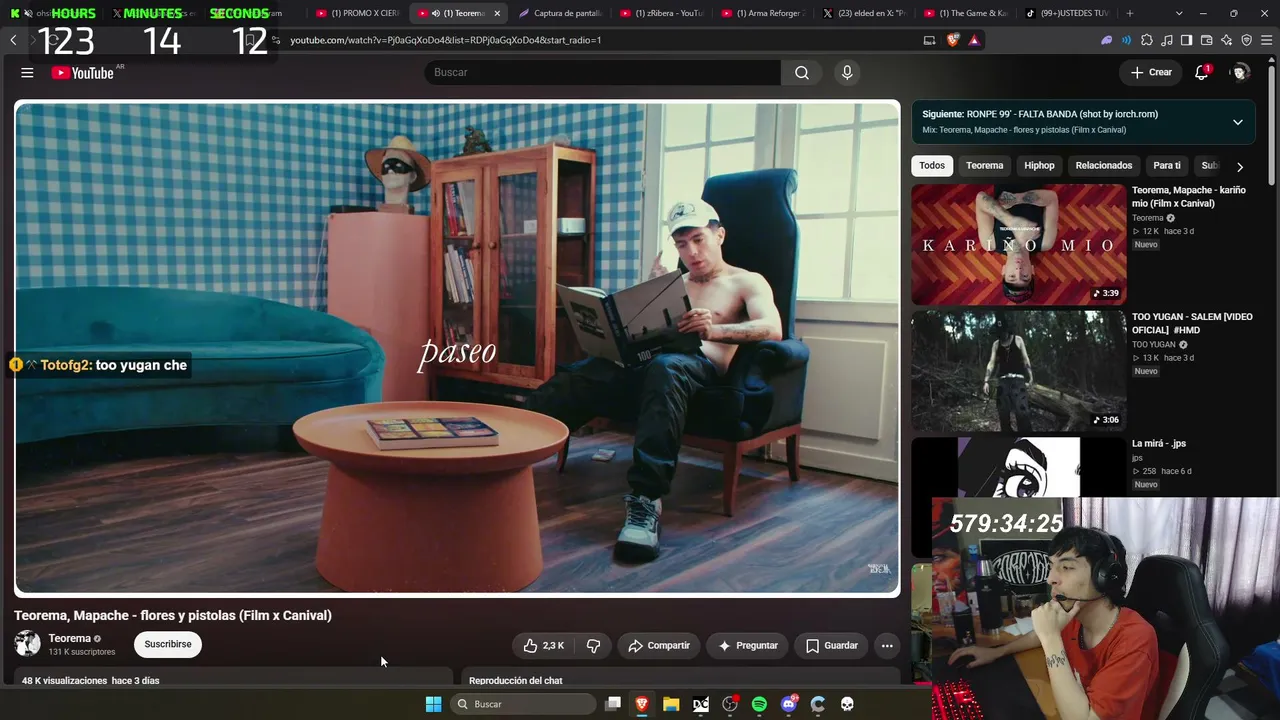
Task: Dislike the video with thumbs down
Action: click(593, 646)
